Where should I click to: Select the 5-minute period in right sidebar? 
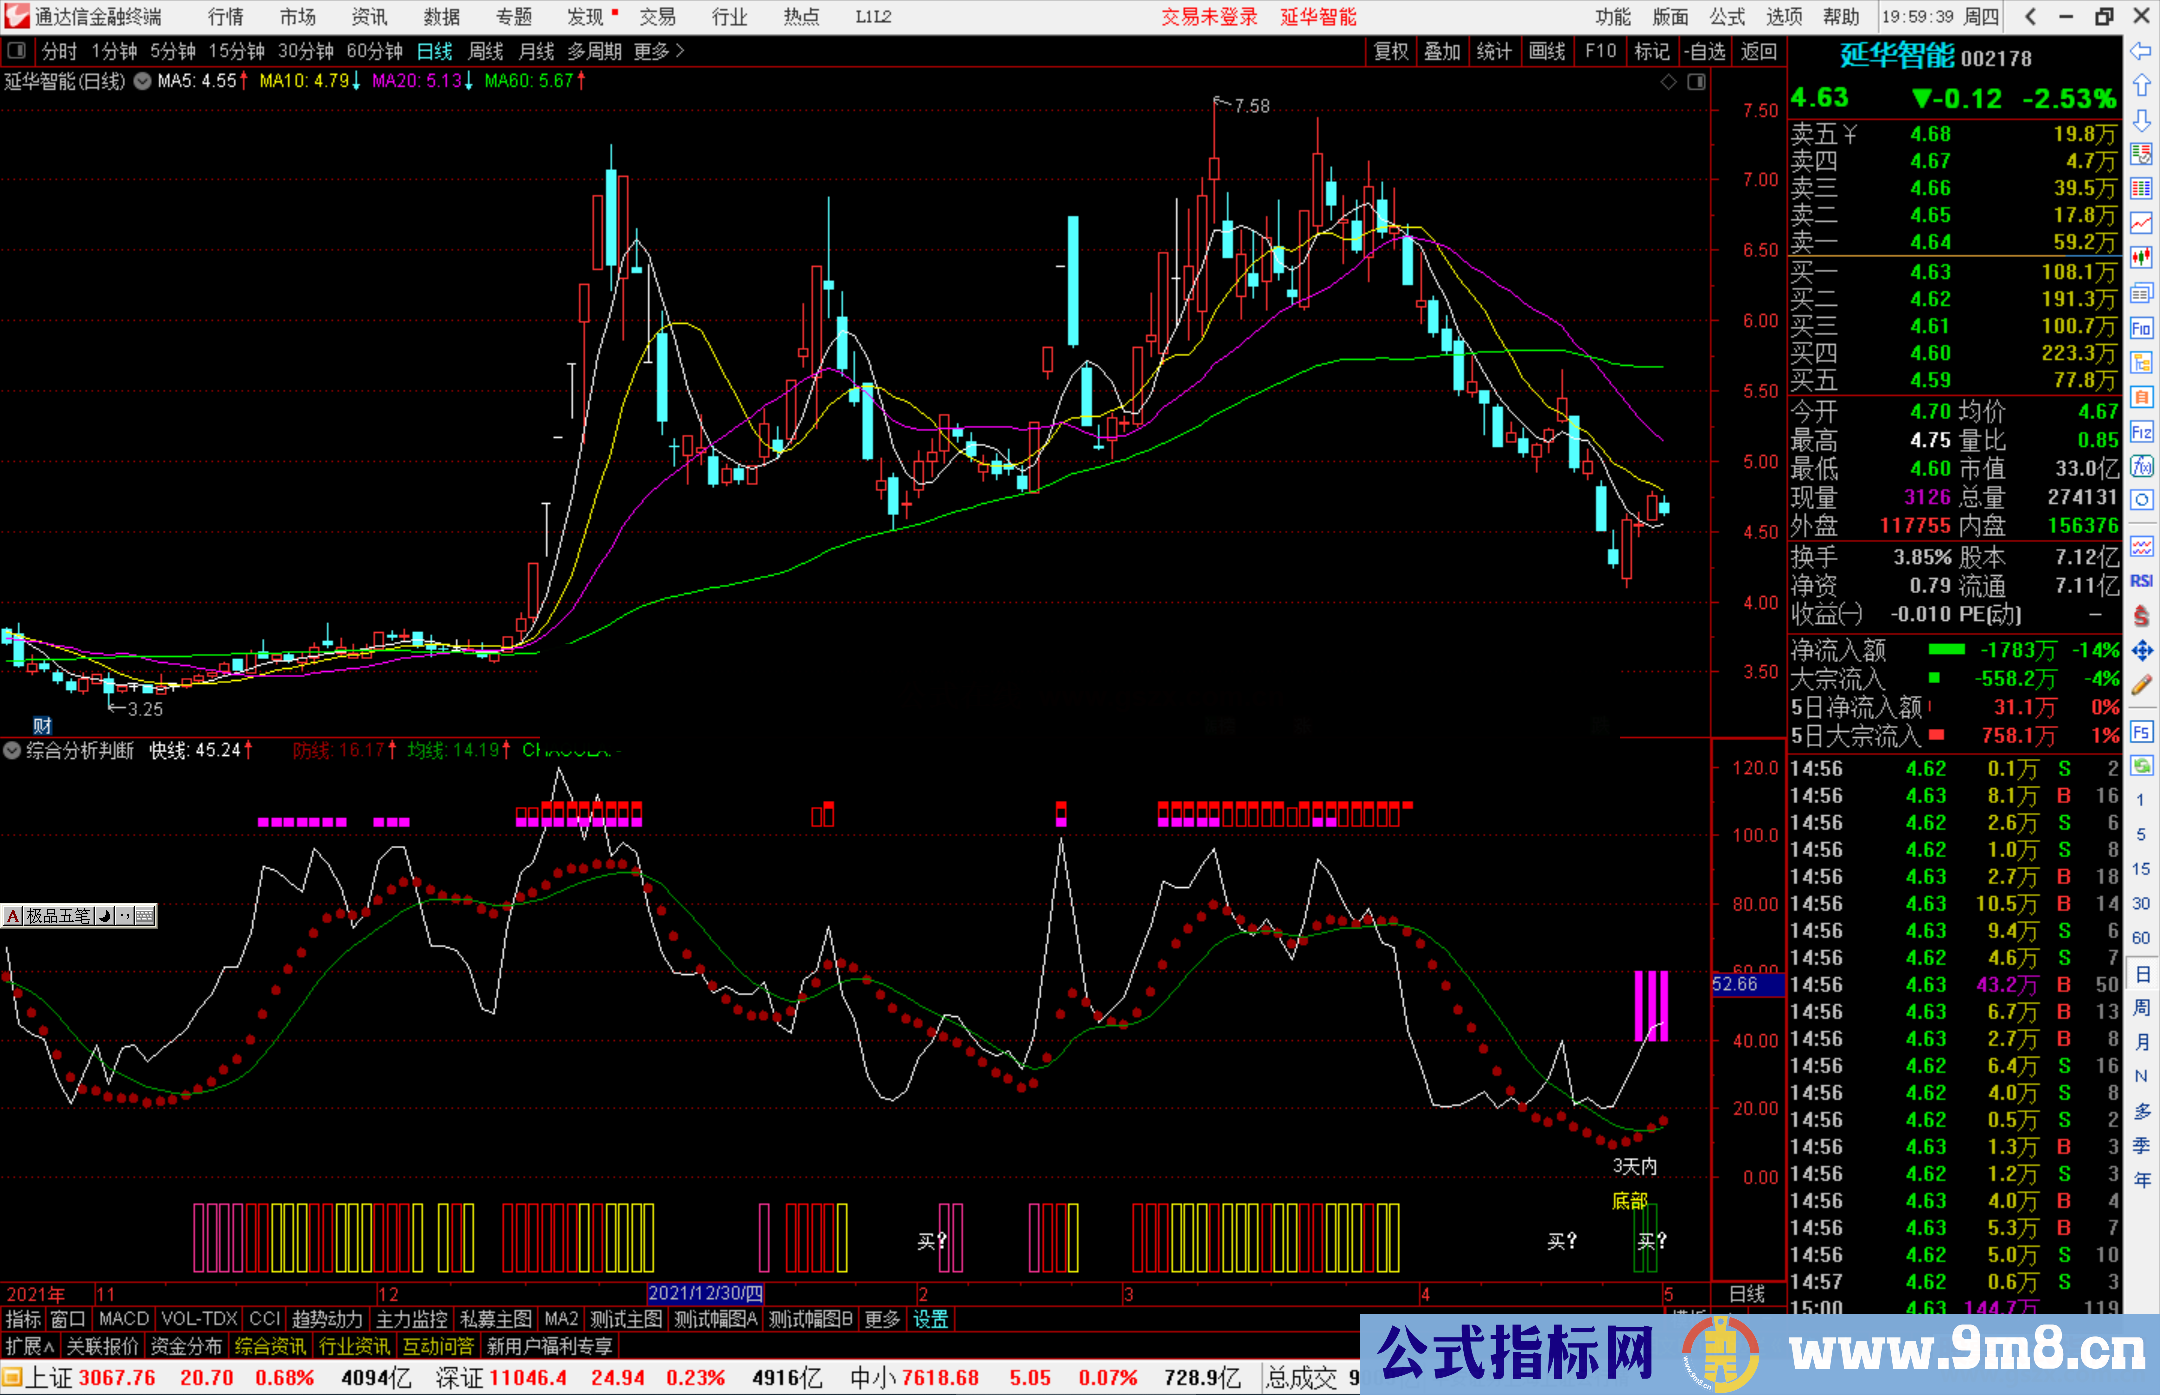pos(2140,834)
